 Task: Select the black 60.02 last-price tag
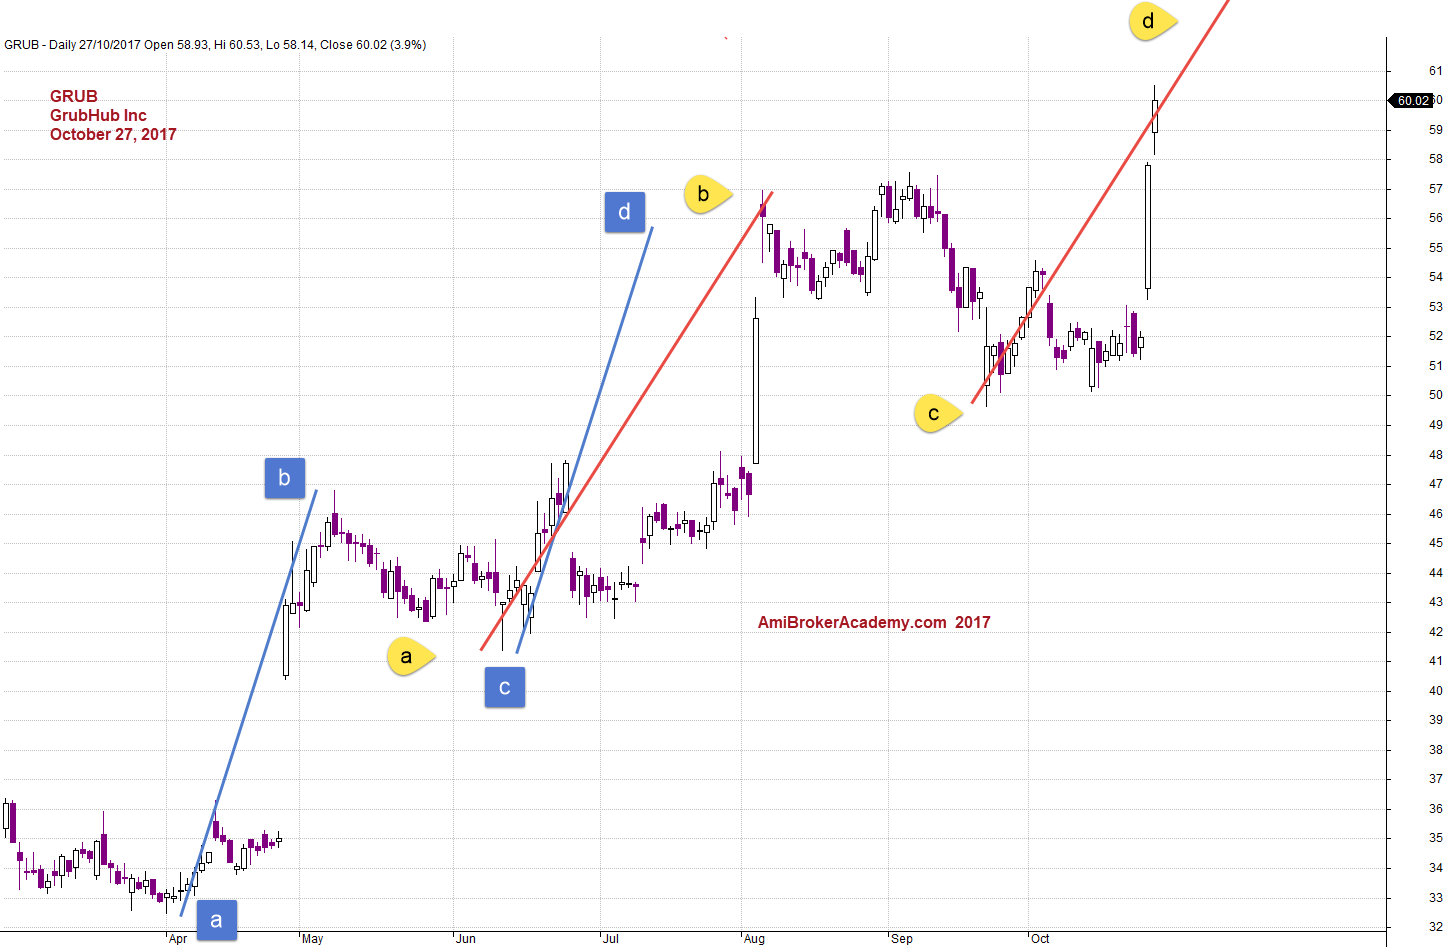1412,101
